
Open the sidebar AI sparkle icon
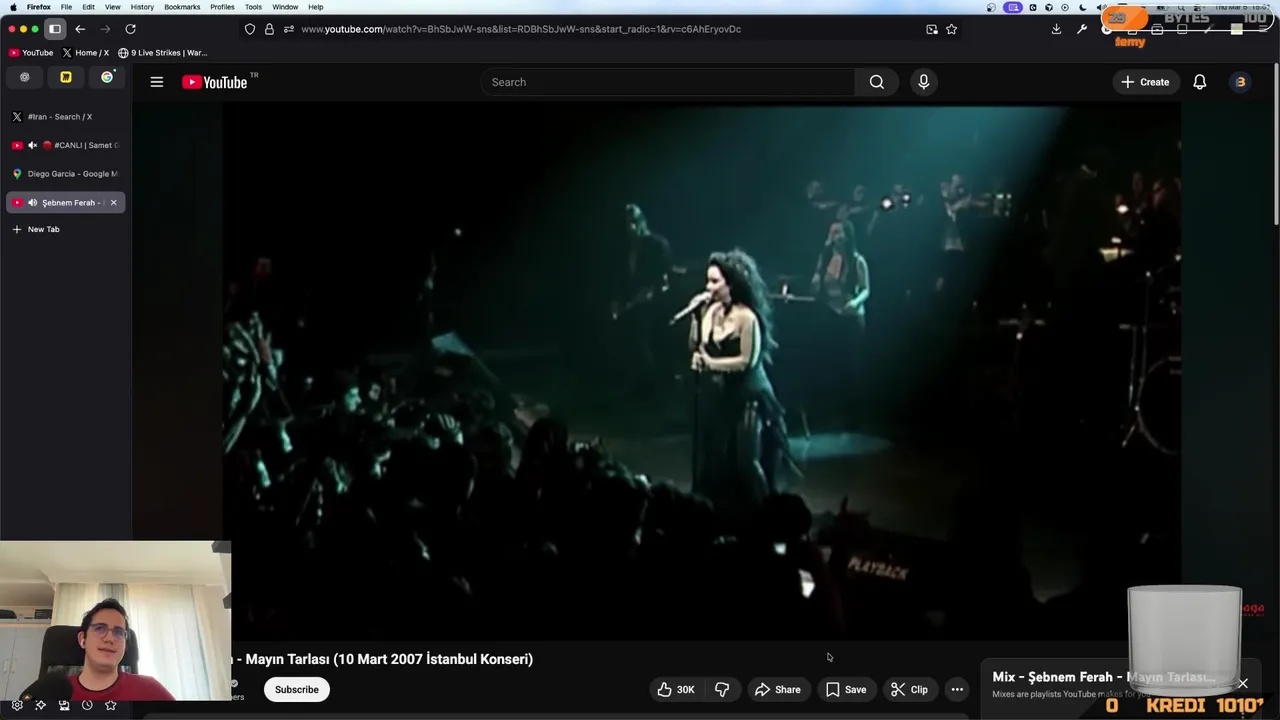click(40, 705)
